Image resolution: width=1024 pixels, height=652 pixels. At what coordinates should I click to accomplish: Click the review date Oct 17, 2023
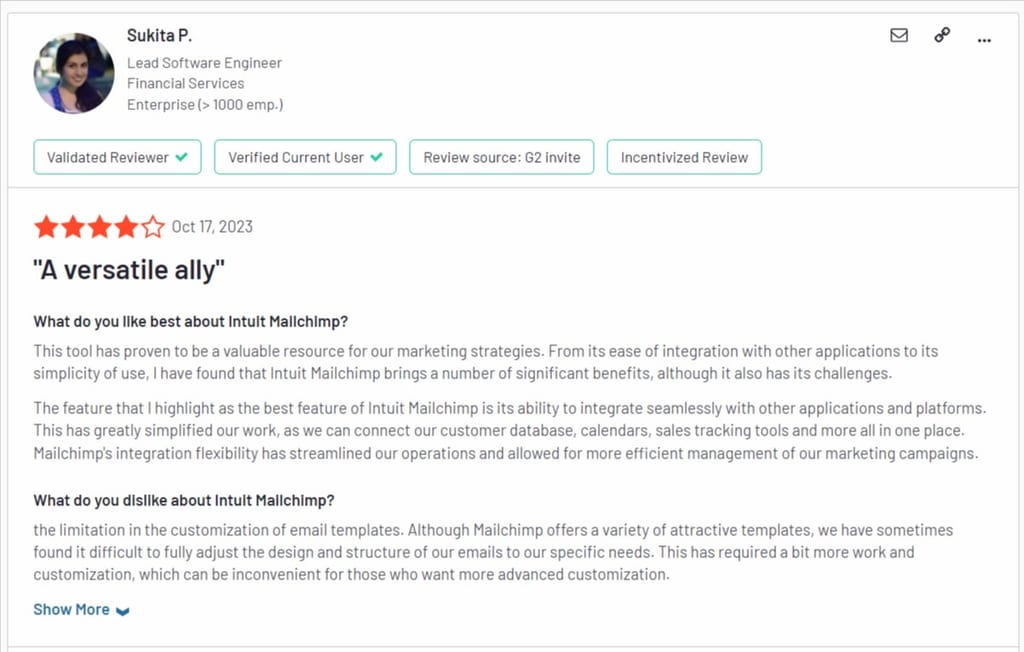click(212, 227)
